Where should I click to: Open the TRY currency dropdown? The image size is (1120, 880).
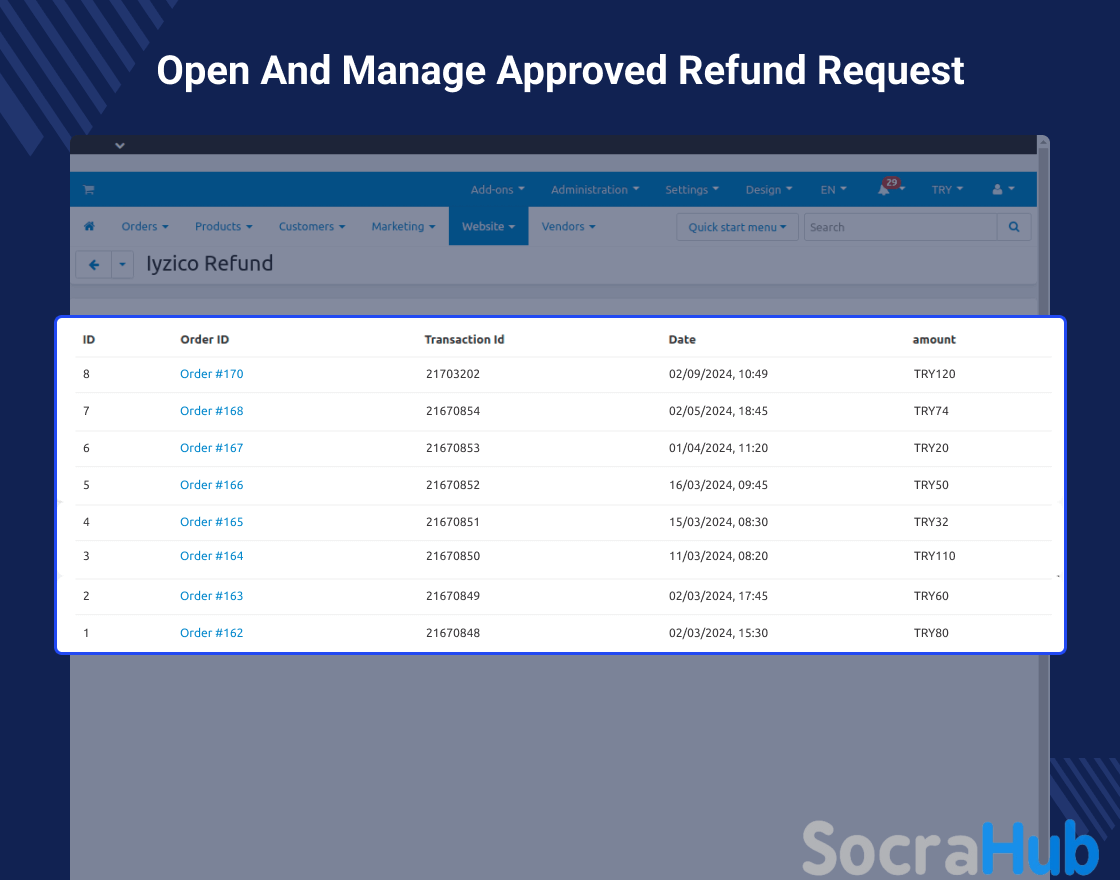click(x=947, y=189)
